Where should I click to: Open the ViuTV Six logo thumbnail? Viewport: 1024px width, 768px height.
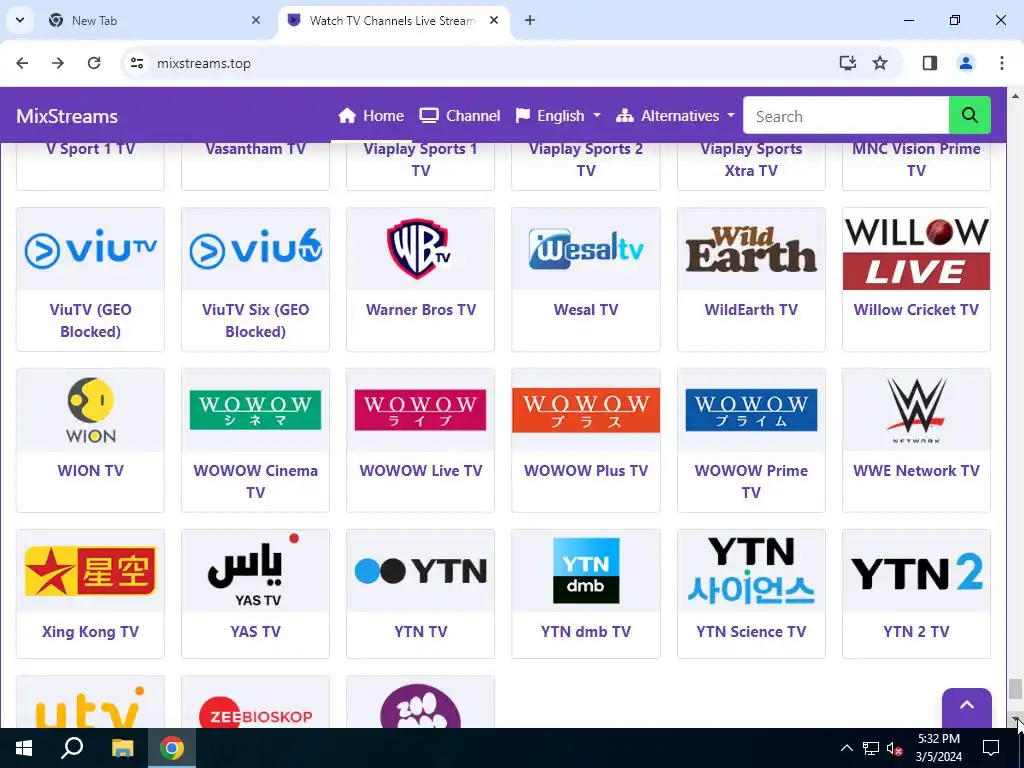[255, 249]
